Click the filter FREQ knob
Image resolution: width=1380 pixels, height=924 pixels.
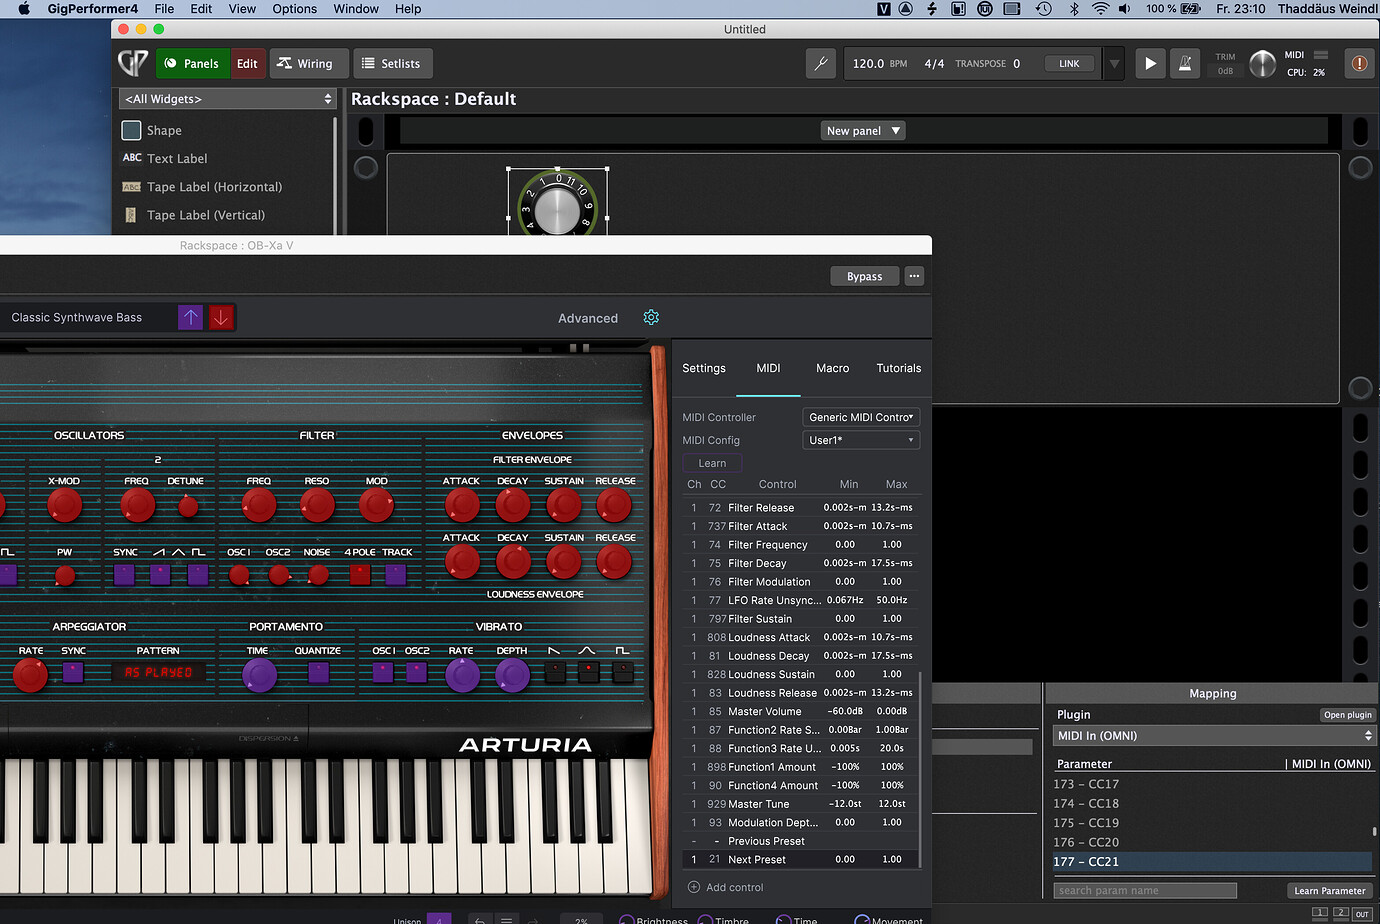(x=259, y=506)
